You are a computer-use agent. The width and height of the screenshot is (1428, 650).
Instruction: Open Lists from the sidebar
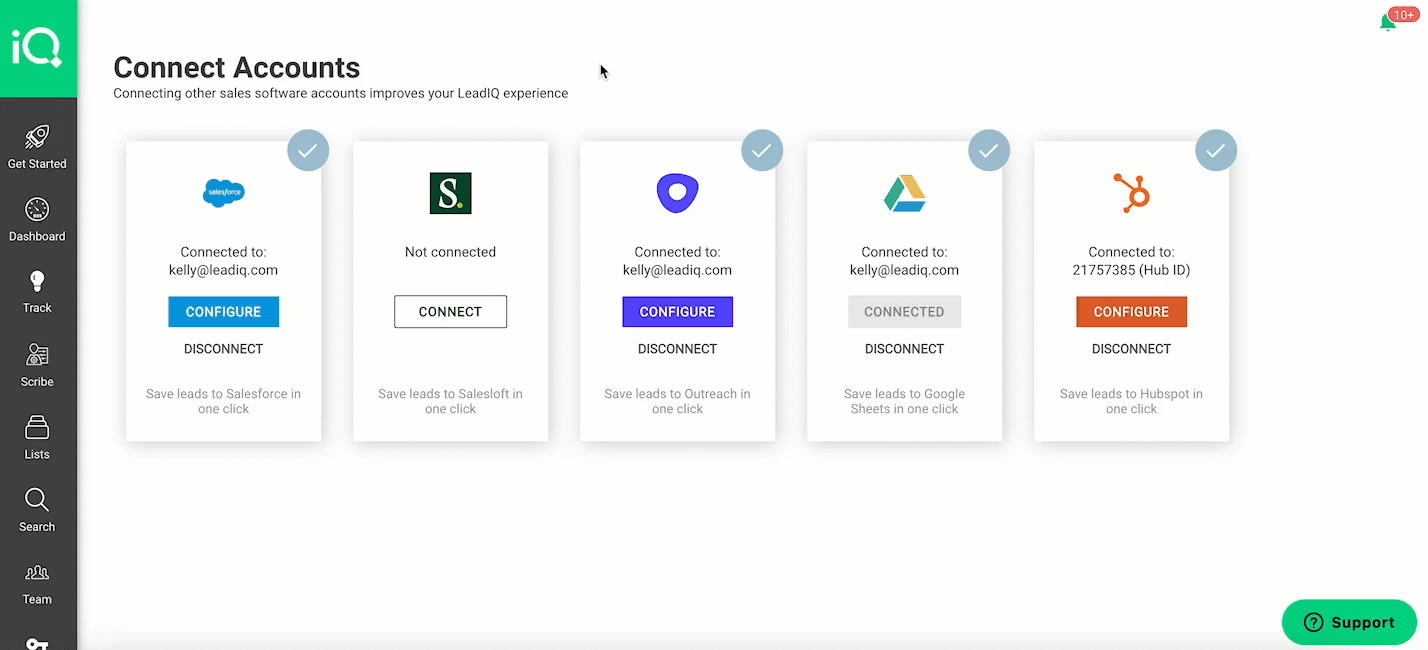[x=37, y=429]
